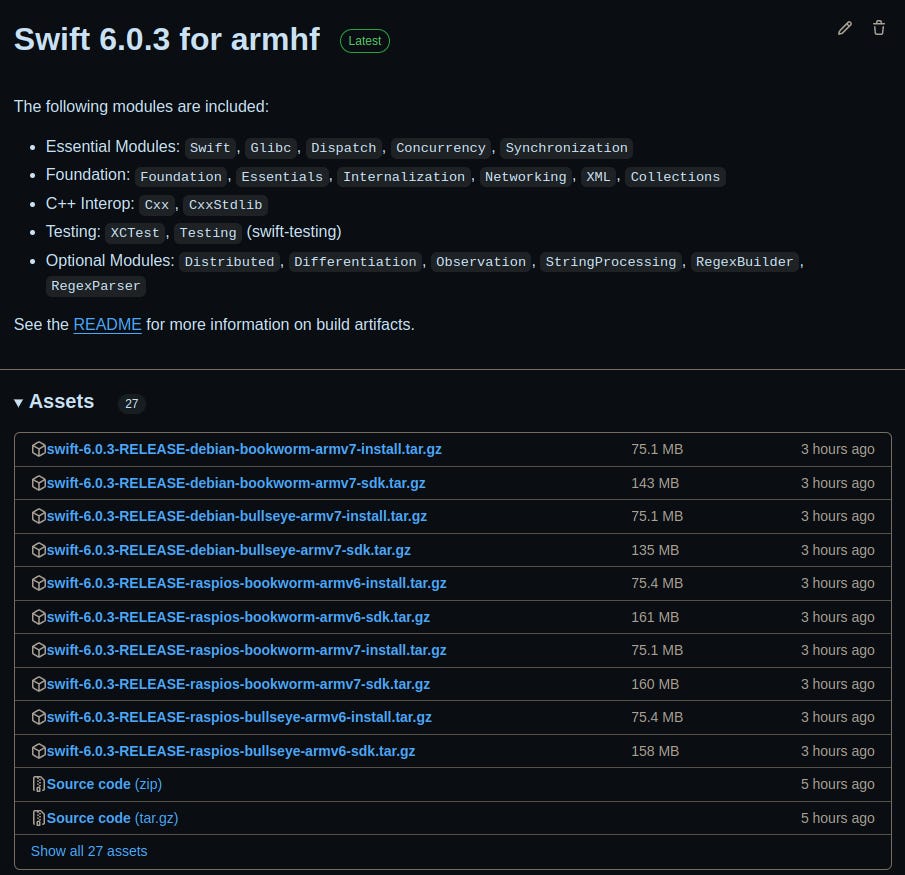Download swift-6.0.3-RELEASE-debian-bullseye-armv7-install.tar.gz
The height and width of the screenshot is (875, 905).
(237, 516)
